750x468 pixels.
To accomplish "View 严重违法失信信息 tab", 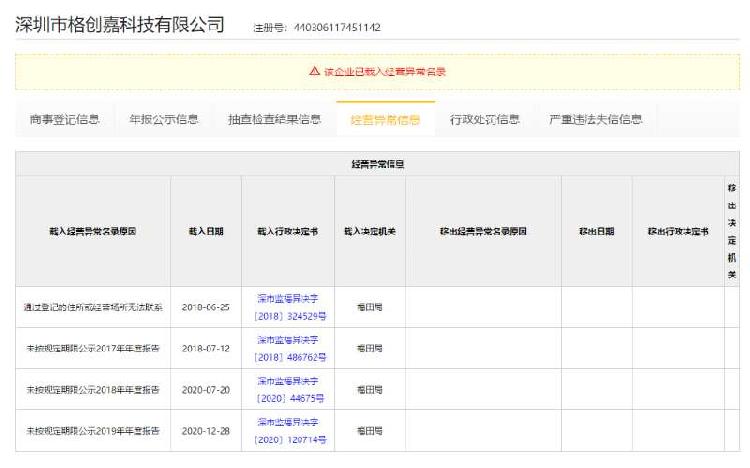I will 596,119.
